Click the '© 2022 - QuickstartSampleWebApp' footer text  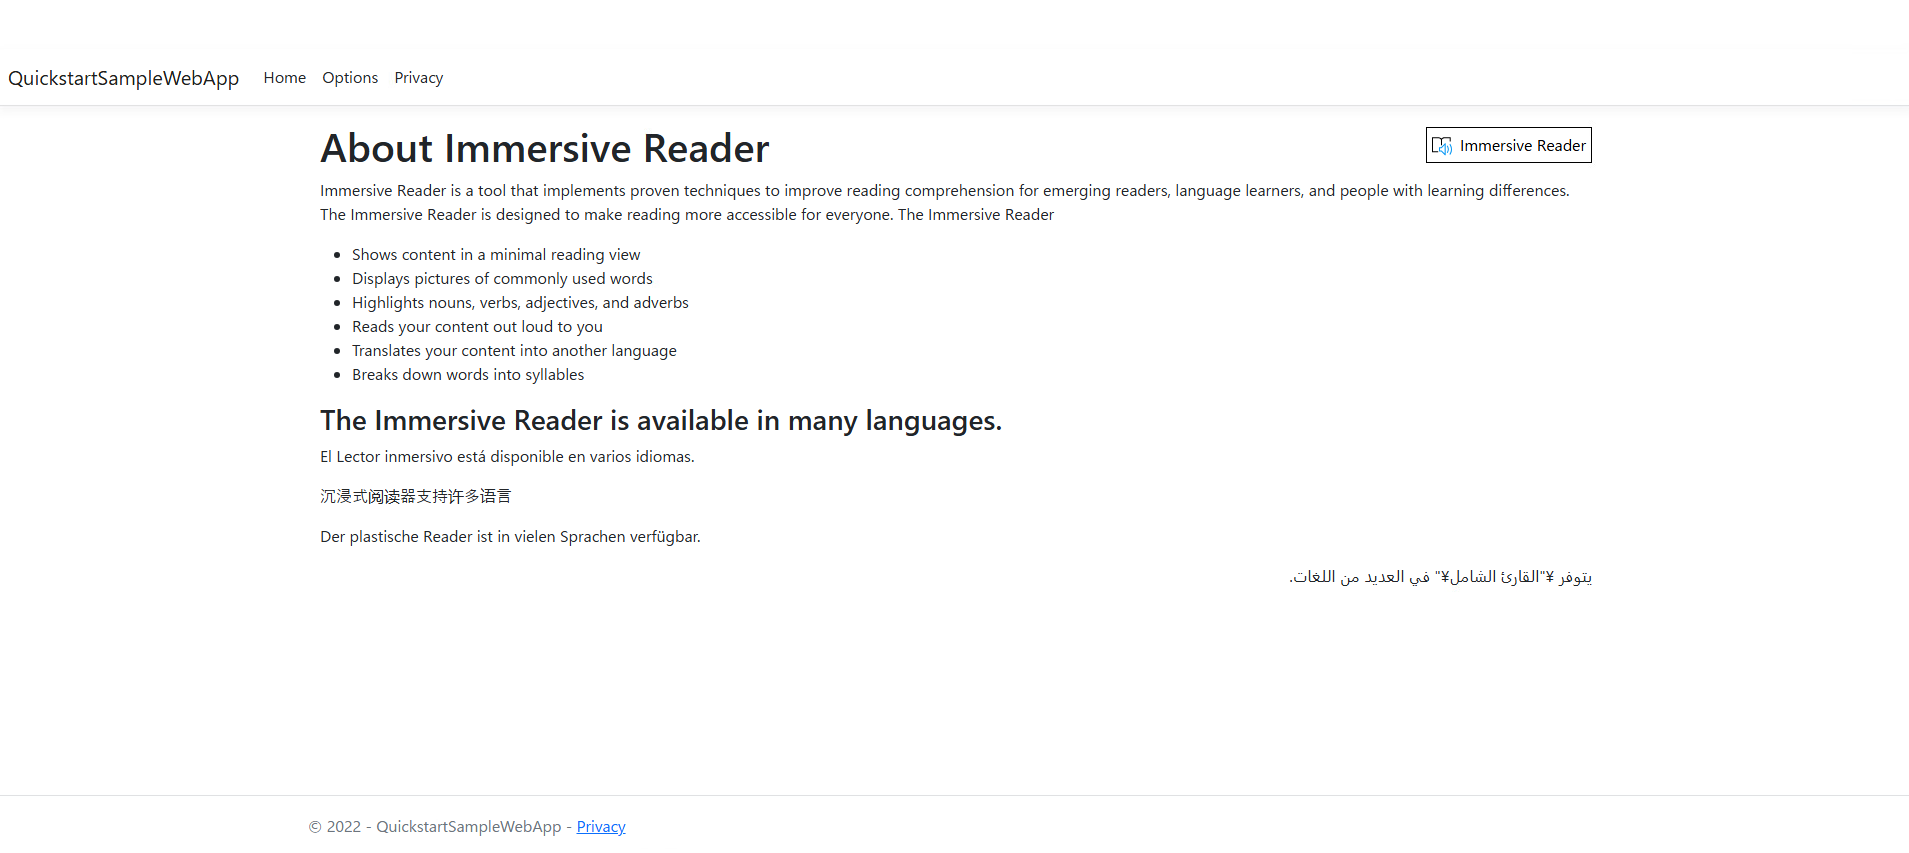point(435,827)
